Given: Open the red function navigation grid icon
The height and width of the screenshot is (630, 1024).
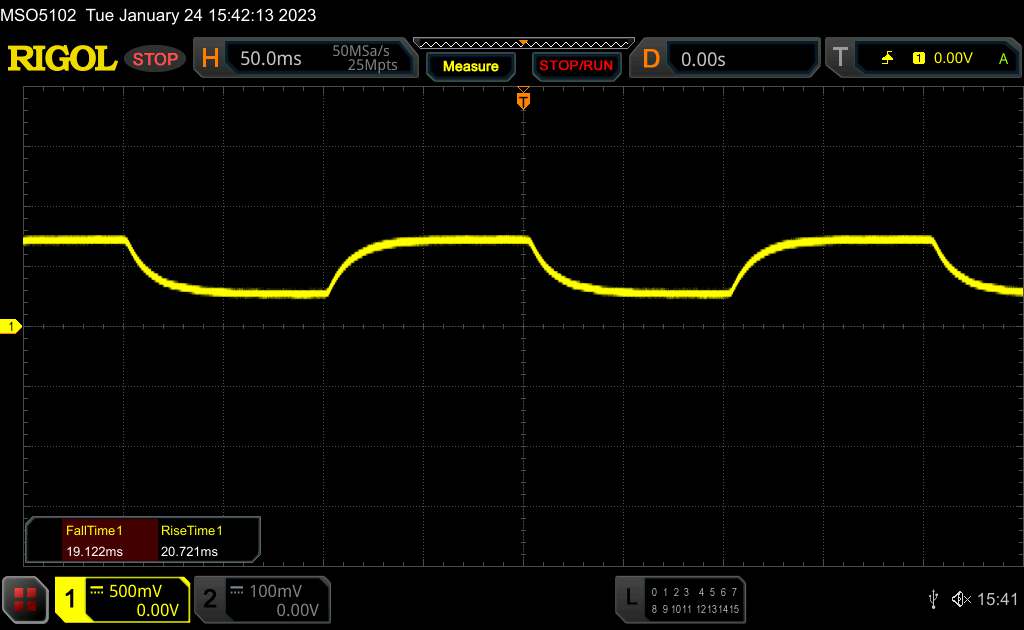Looking at the screenshot, I should pyautogui.click(x=25, y=599).
